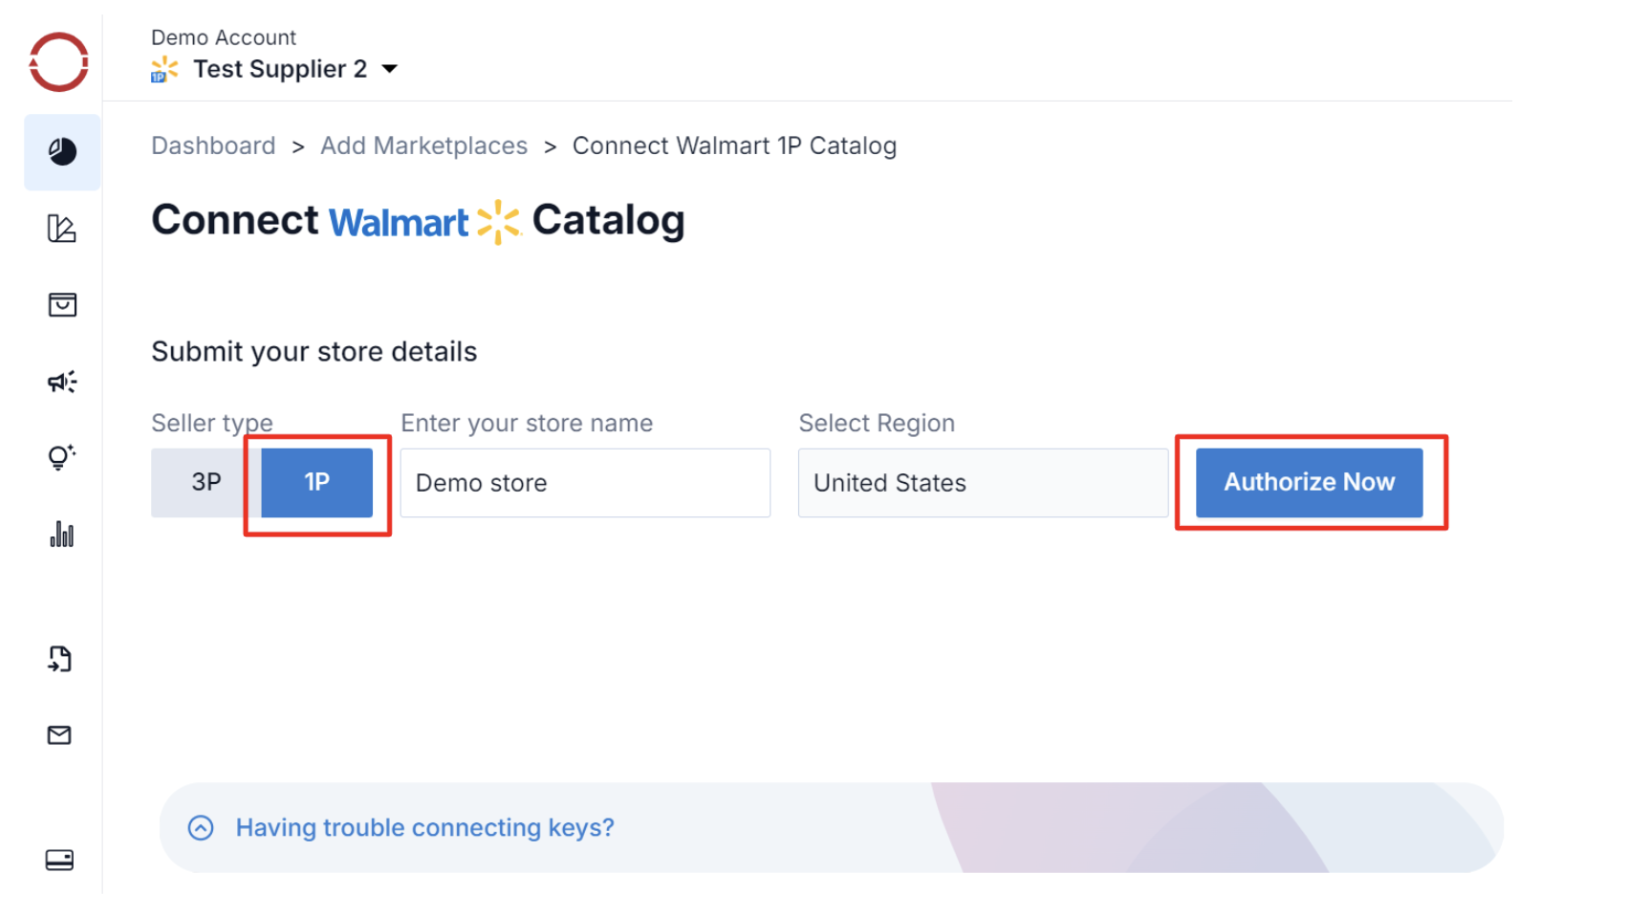
Task: Select the pencil and ruler sidebar icon
Action: (x=62, y=229)
